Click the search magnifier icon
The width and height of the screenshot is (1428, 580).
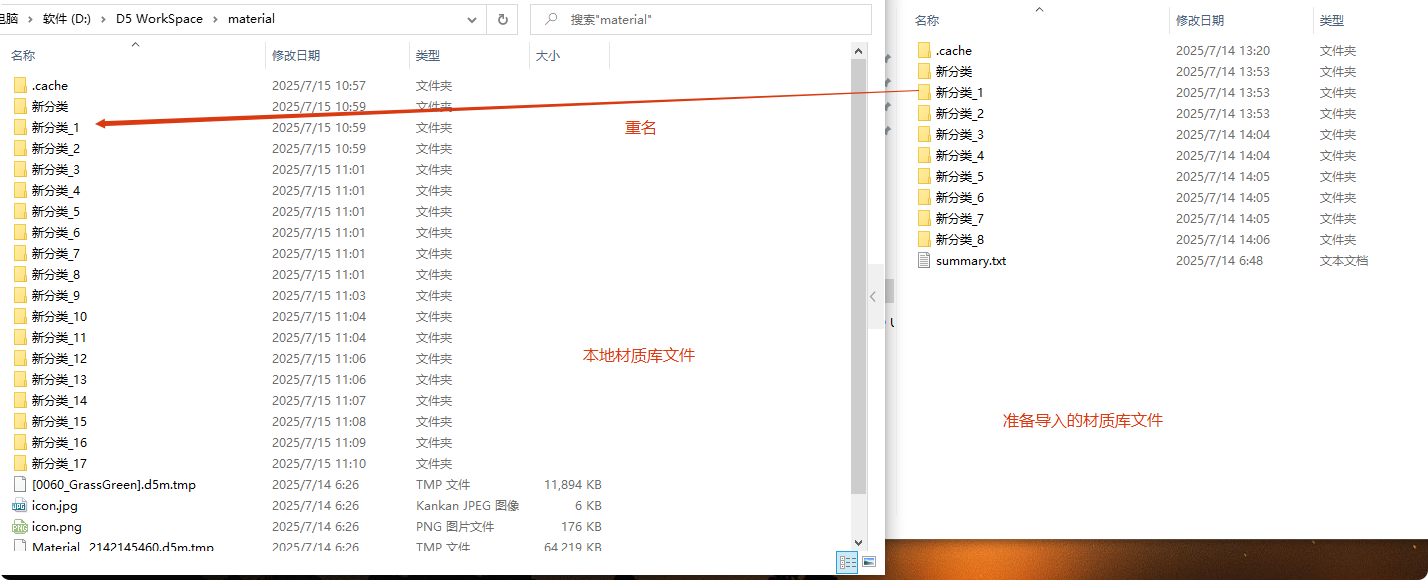pos(550,19)
